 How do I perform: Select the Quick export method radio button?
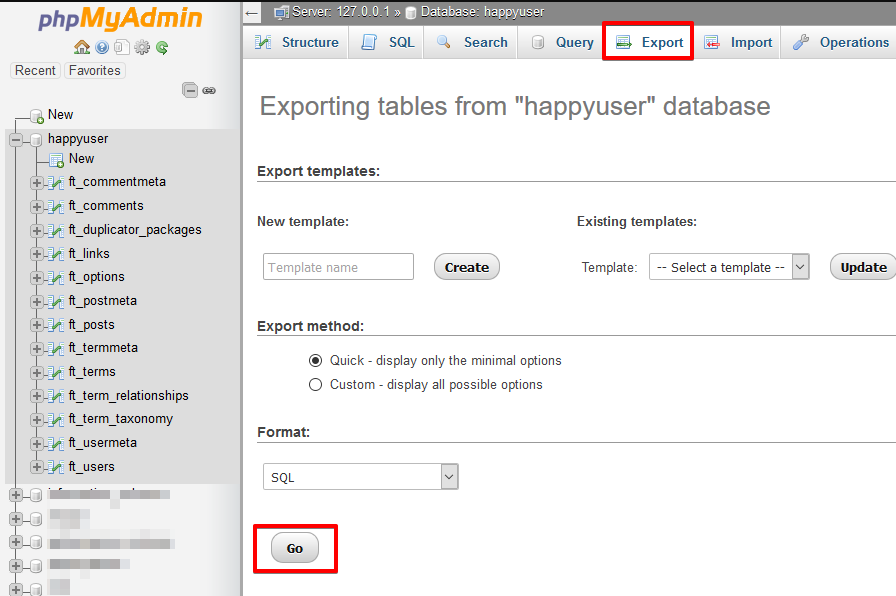pos(315,361)
